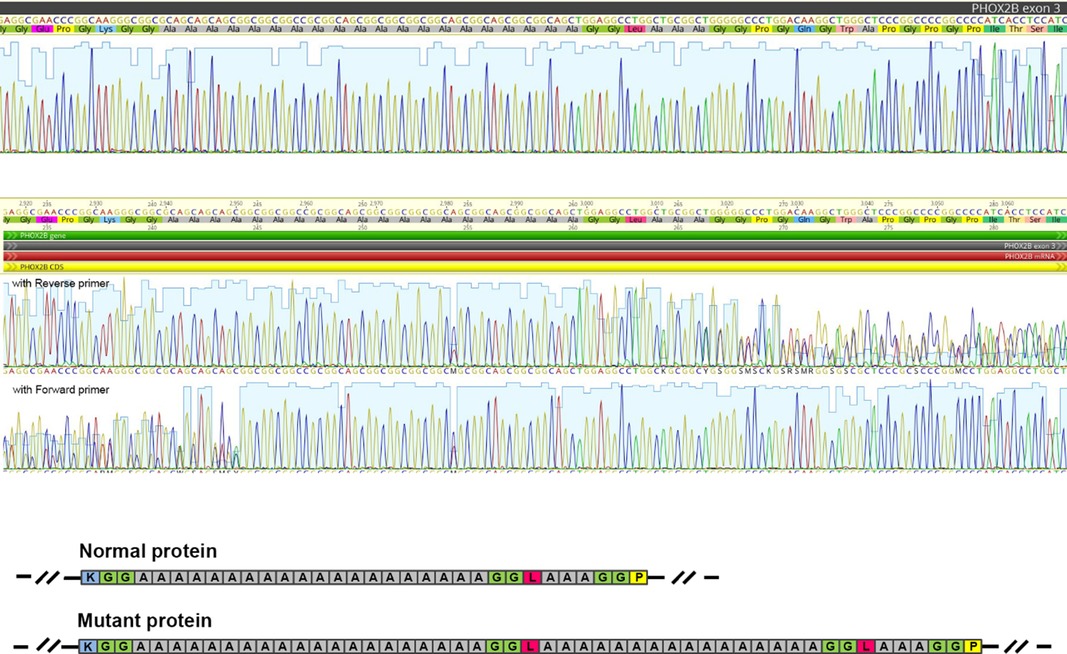Select the yellow P residue in Mutant protein

(x=974, y=646)
